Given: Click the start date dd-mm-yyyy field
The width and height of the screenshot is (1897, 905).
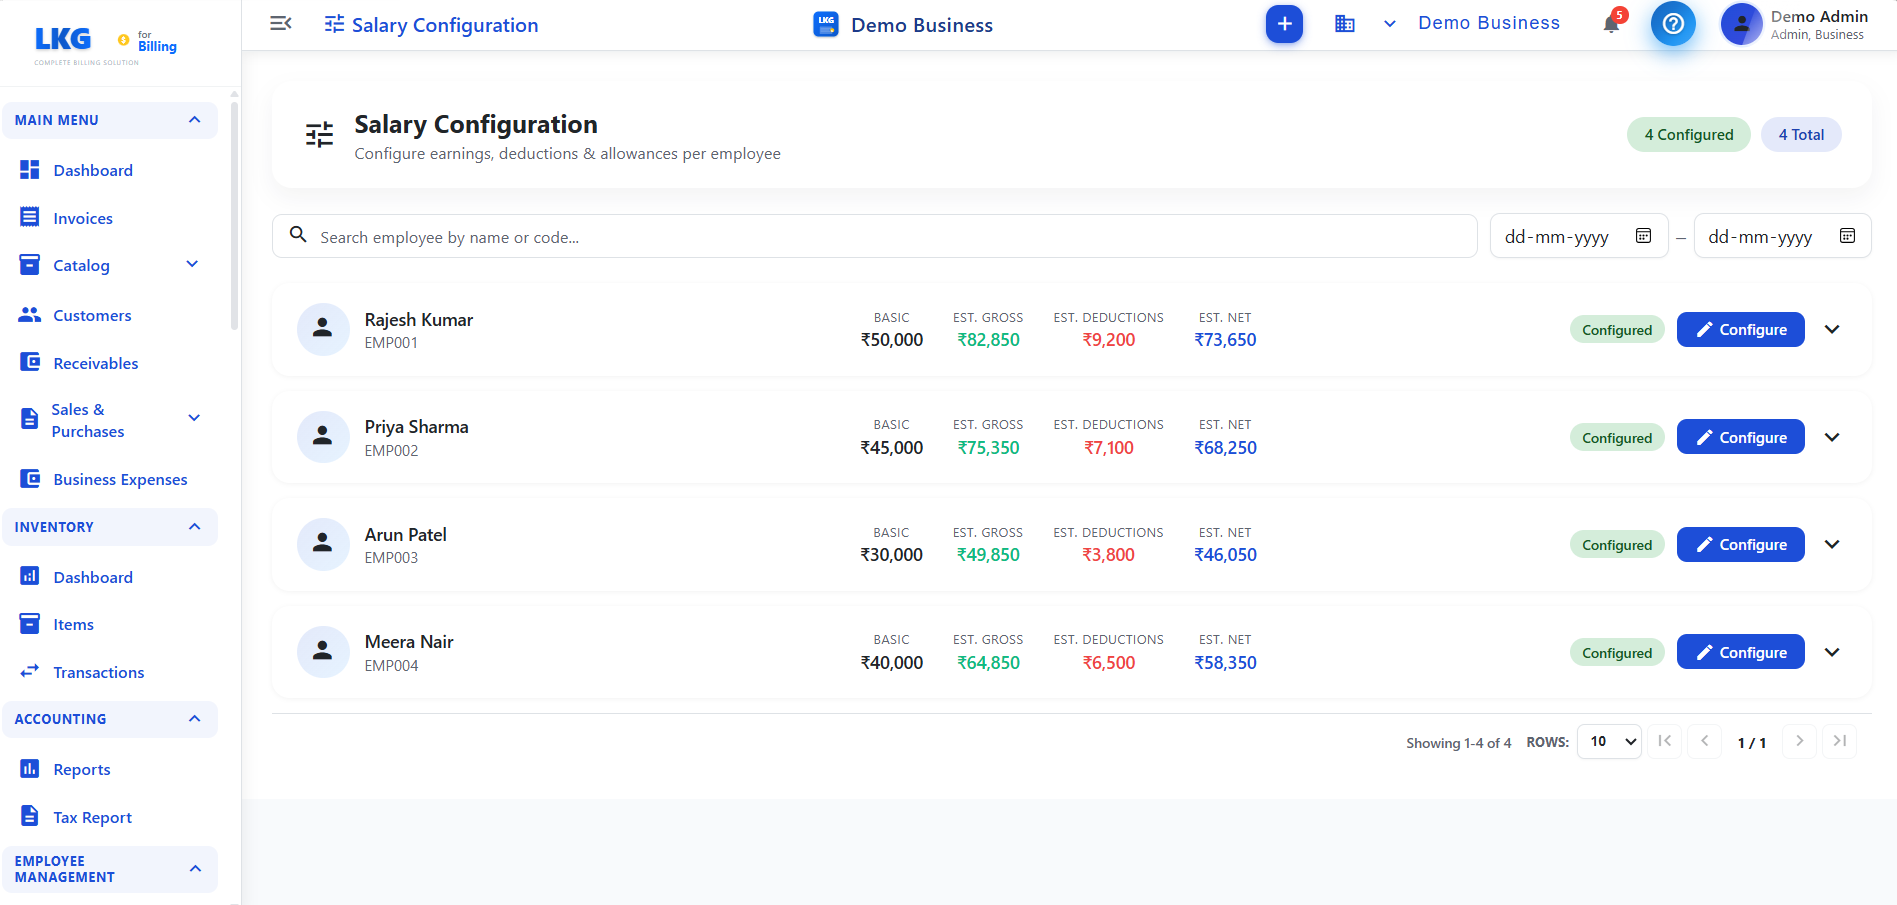Looking at the screenshot, I should (x=1579, y=236).
